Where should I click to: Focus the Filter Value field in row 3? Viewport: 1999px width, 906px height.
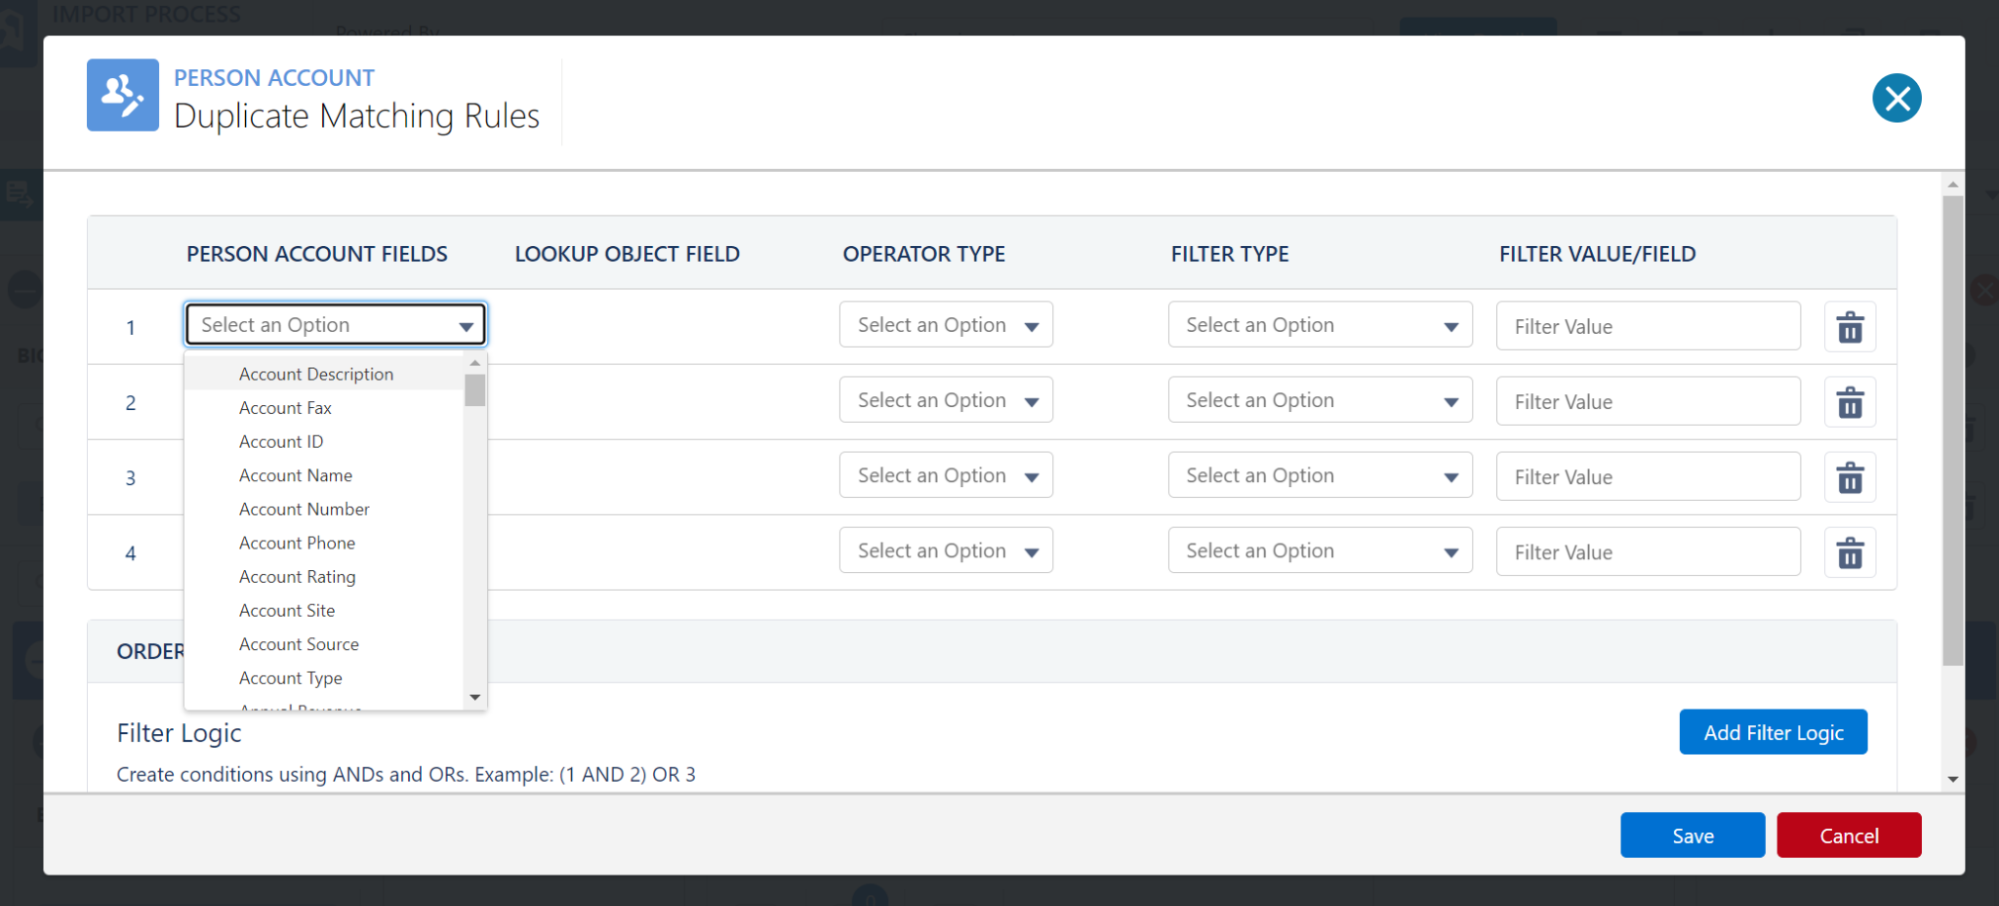point(1647,477)
